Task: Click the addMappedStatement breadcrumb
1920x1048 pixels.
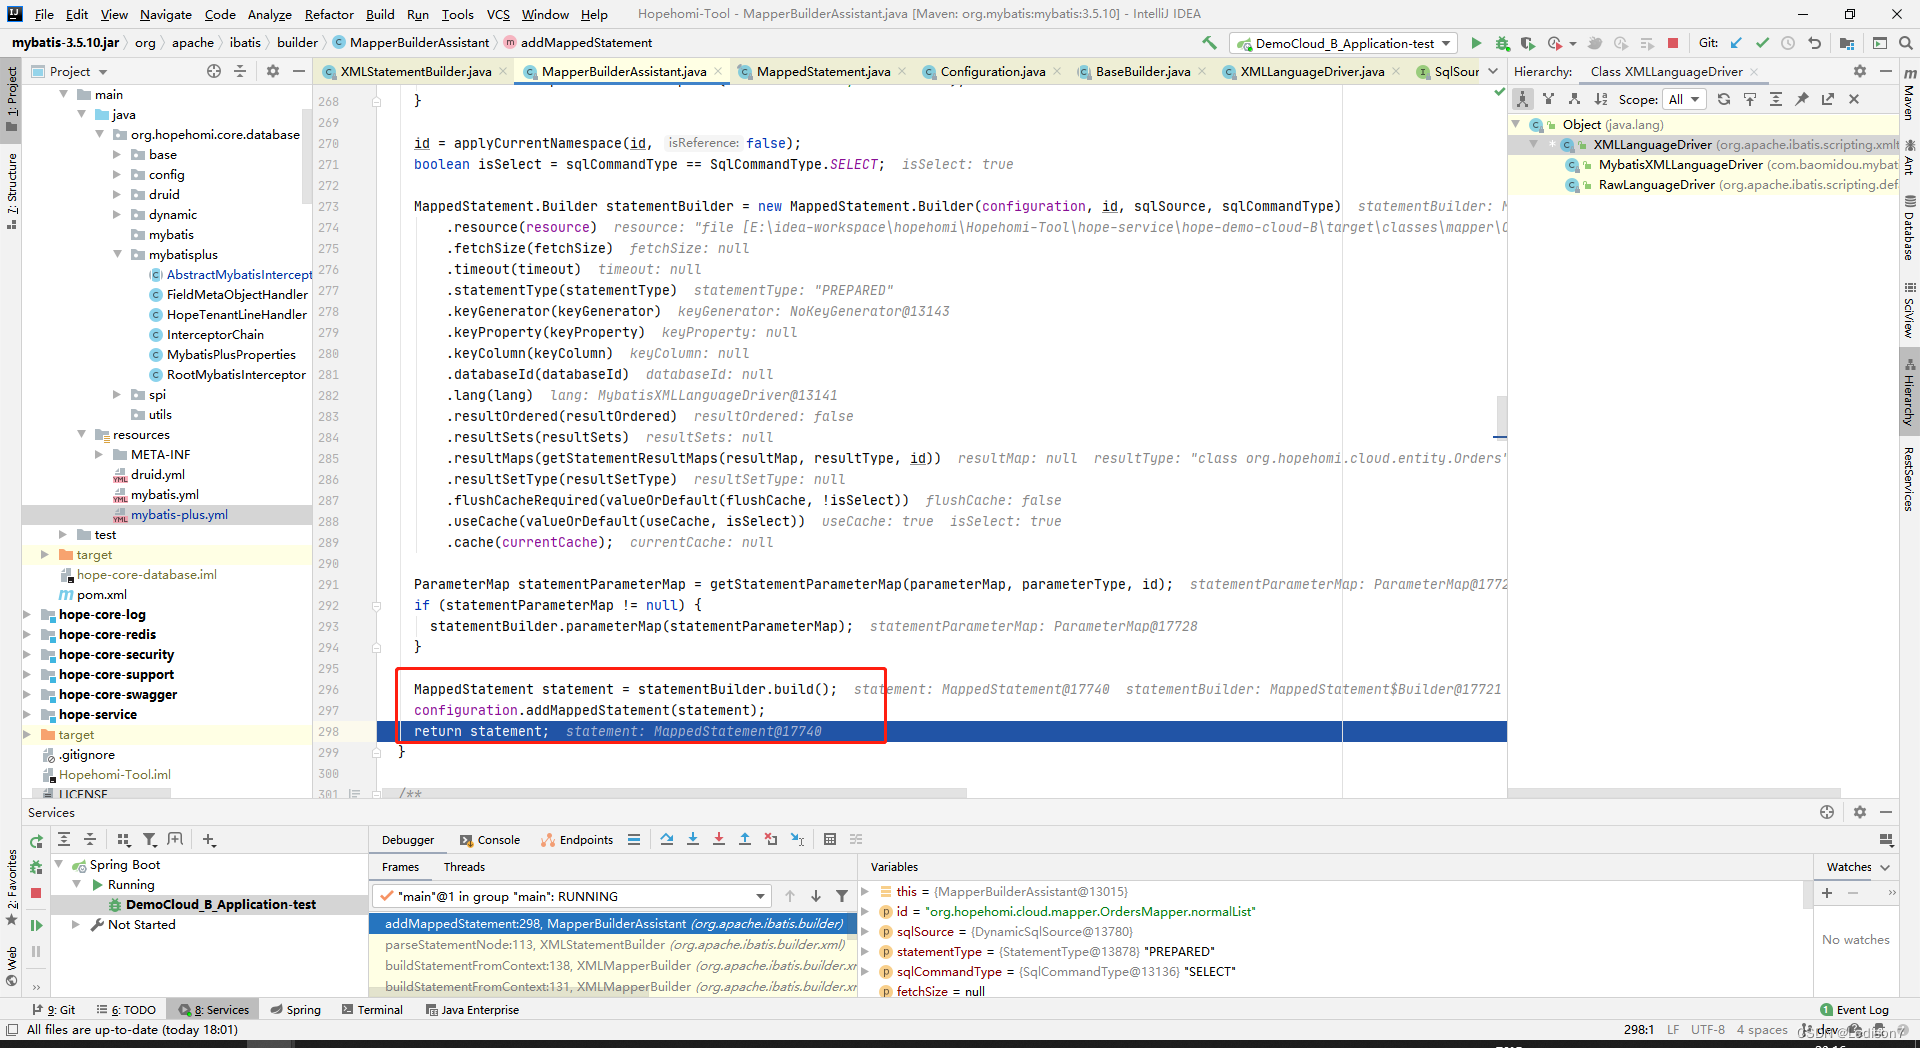Action: tap(586, 42)
